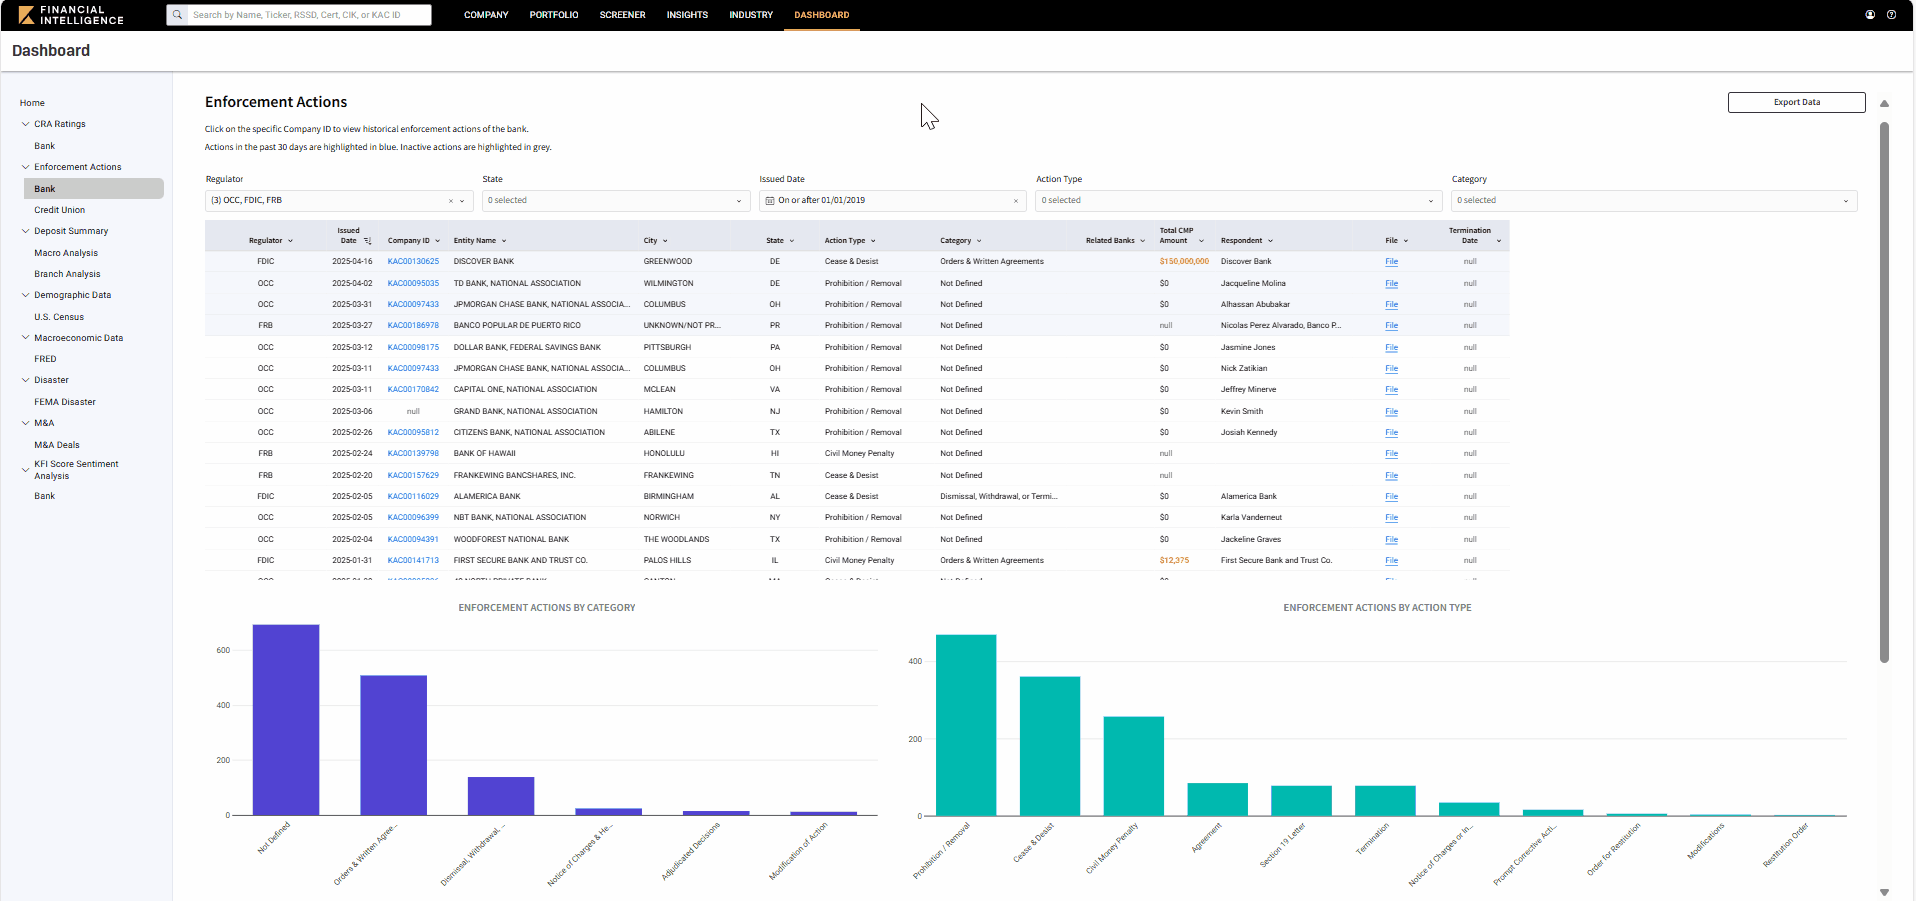Click the $150,000,000 CMP amount cell

[x=1184, y=262]
